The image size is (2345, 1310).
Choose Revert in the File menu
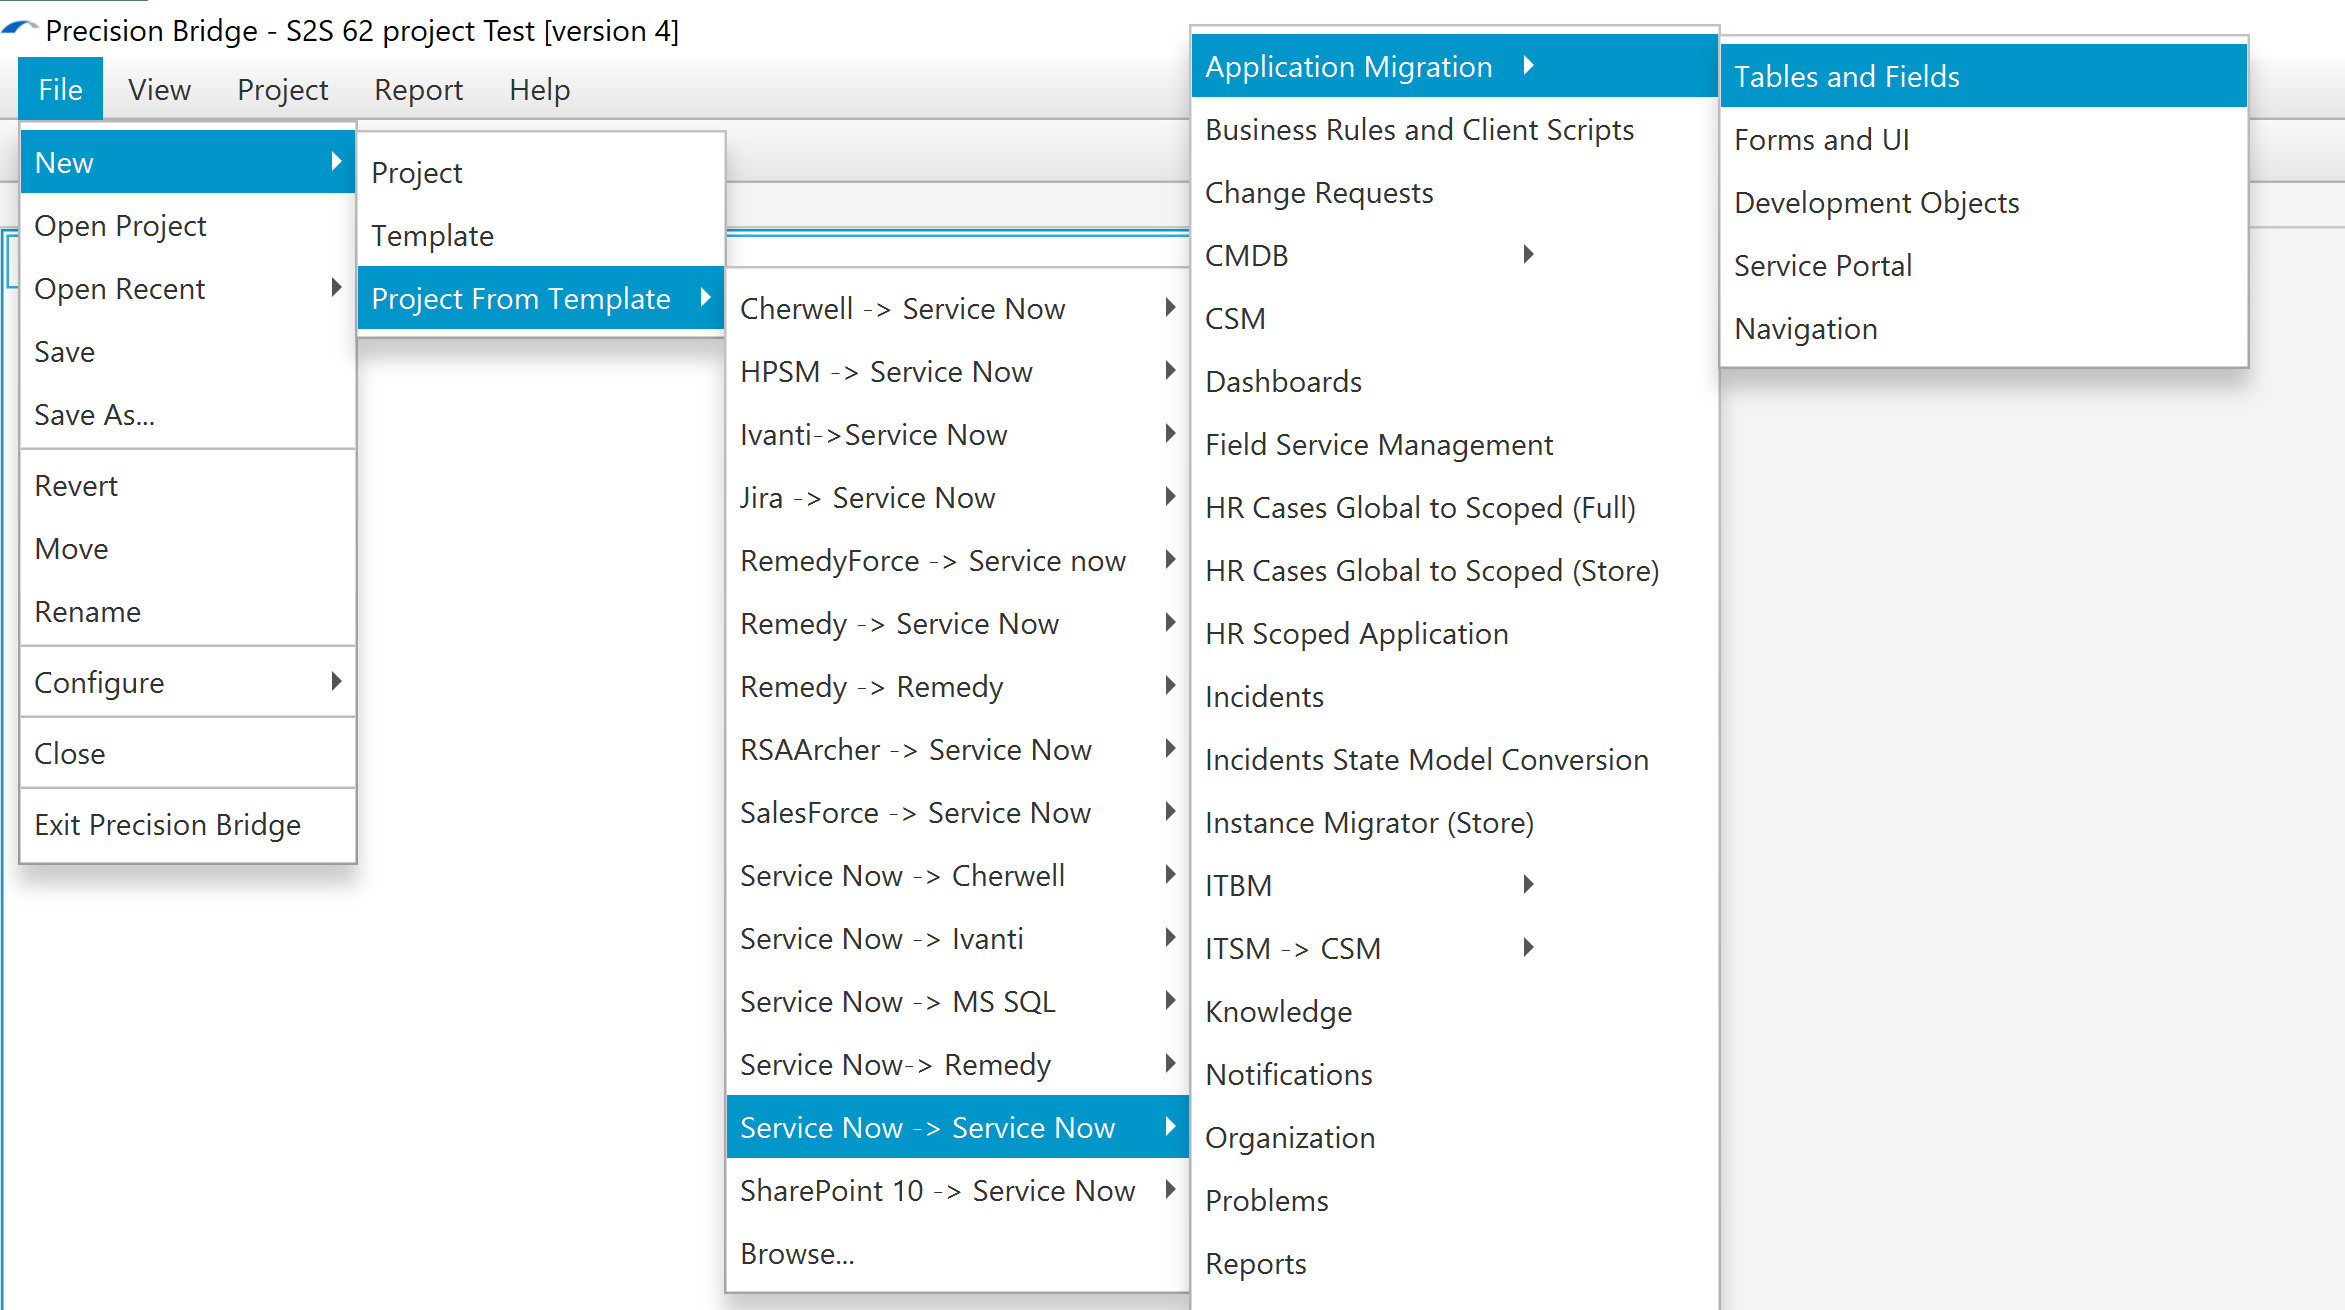click(x=188, y=485)
